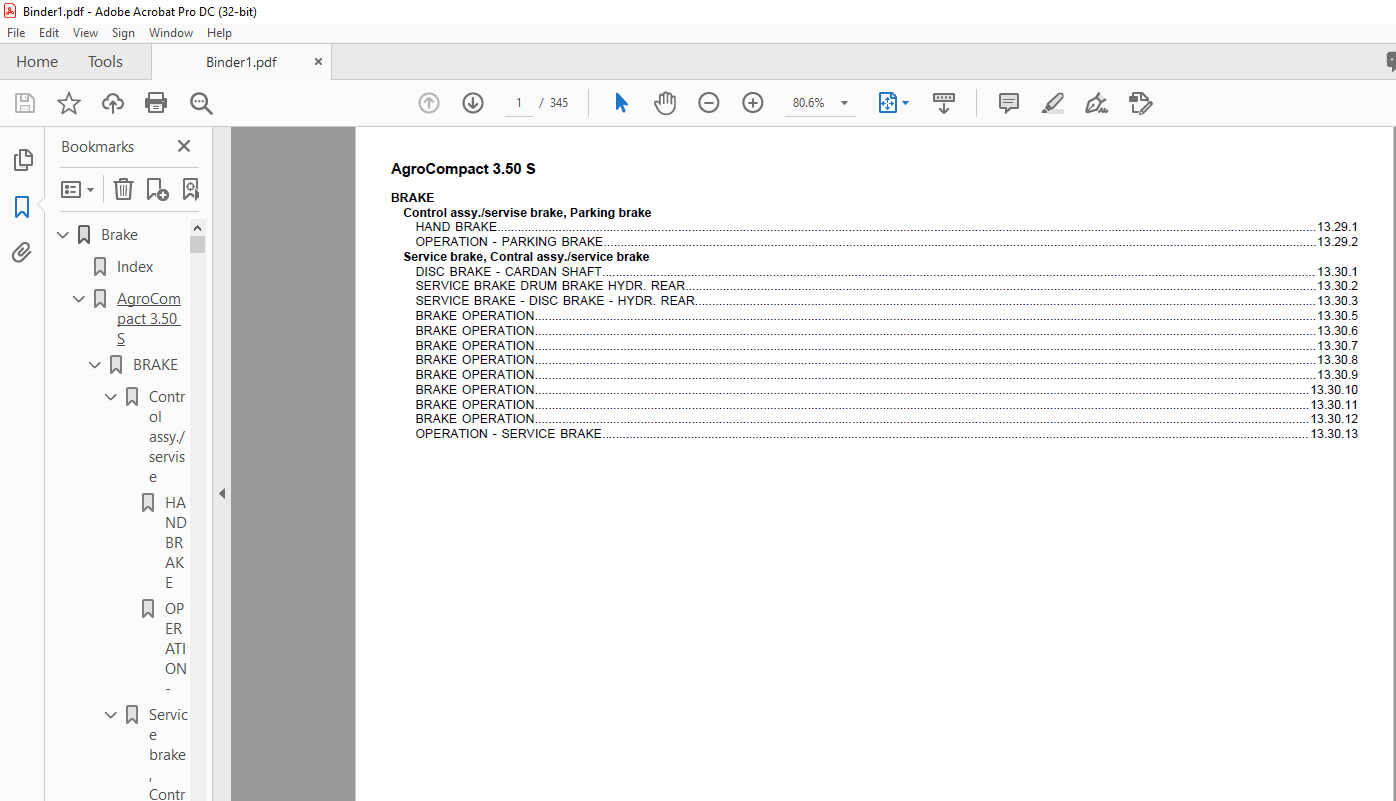Open SERVICE BRAKE - DISC BRAKE - HYDR. REAR
The image size is (1396, 801).
pyautogui.click(x=555, y=301)
